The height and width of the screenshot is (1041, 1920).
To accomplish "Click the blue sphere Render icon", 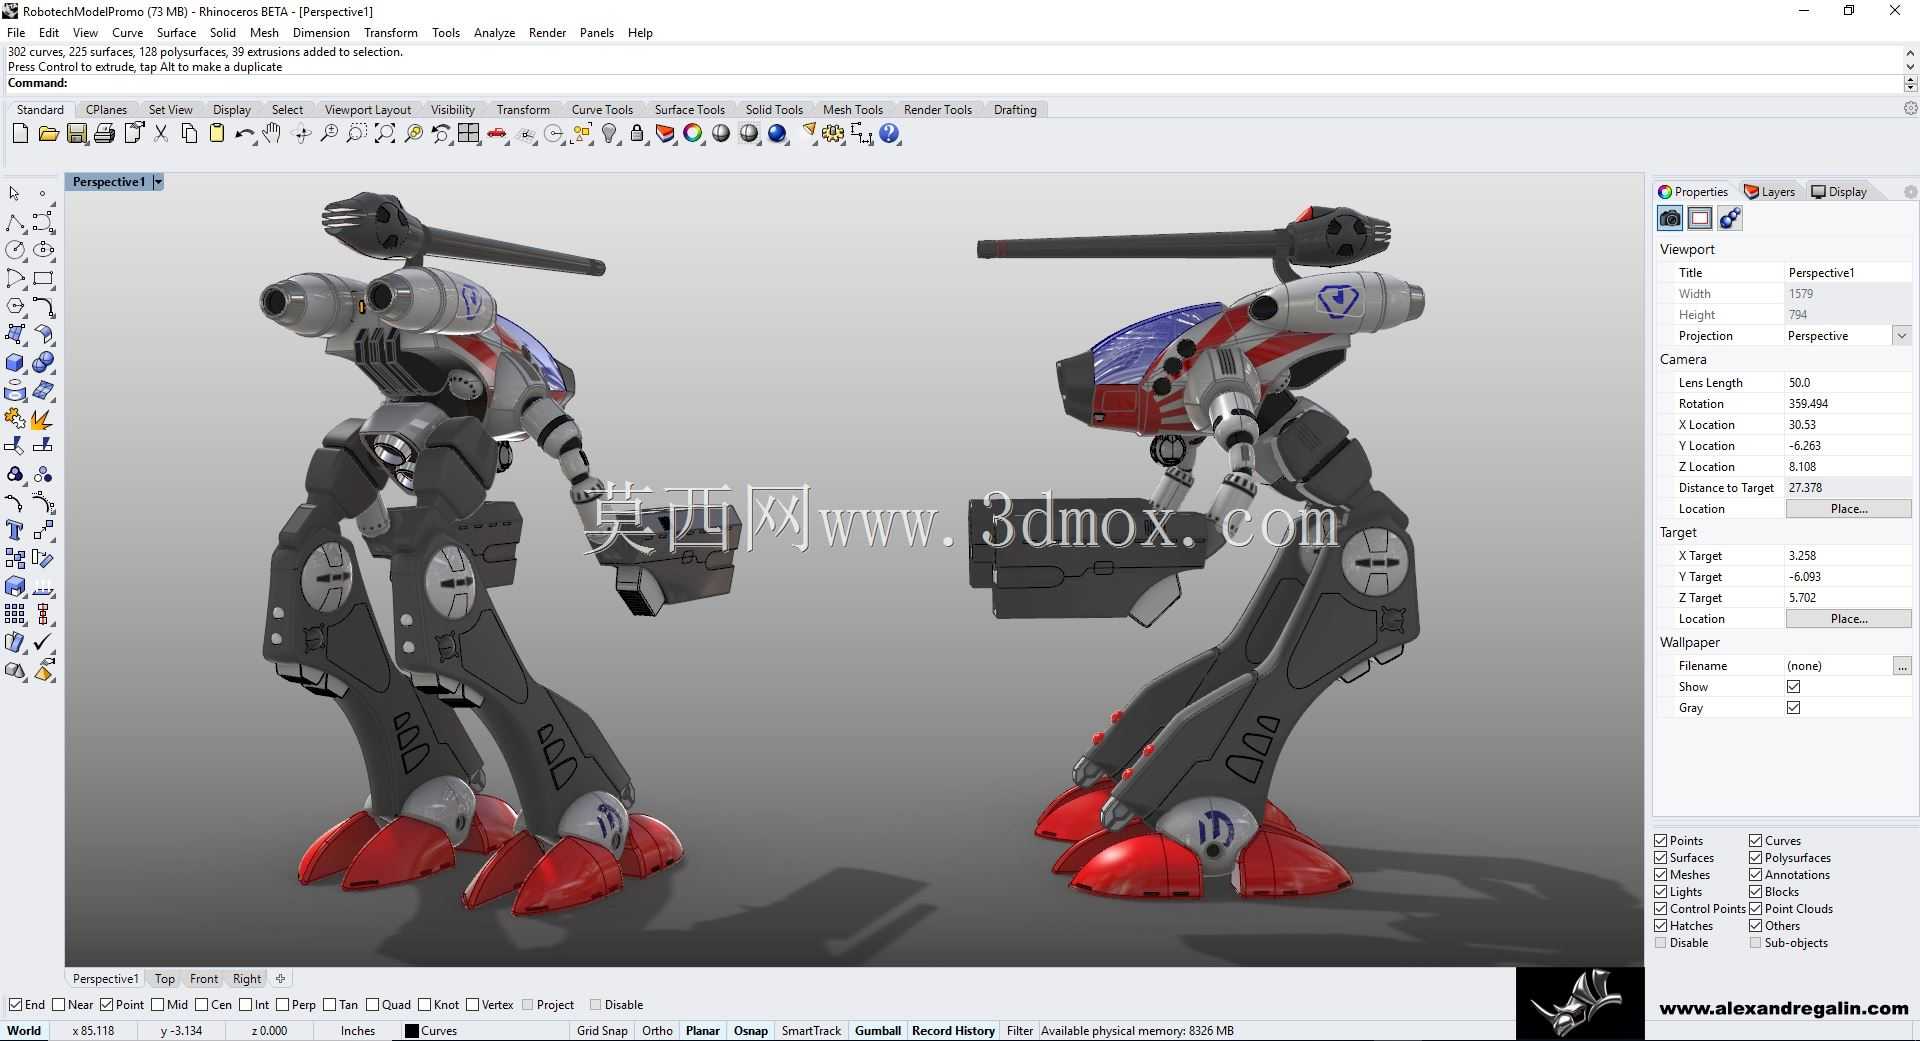I will pyautogui.click(x=777, y=133).
